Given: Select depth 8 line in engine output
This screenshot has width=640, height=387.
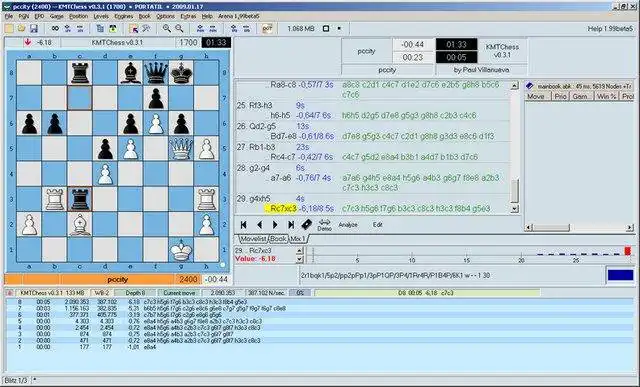Looking at the screenshot, I should tap(320, 302).
